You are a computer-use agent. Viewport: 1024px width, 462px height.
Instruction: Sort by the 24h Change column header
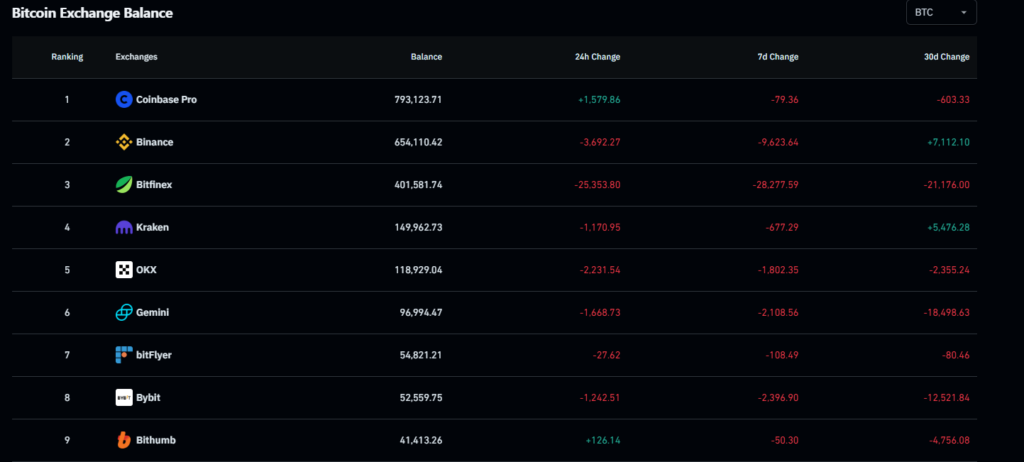(x=598, y=57)
